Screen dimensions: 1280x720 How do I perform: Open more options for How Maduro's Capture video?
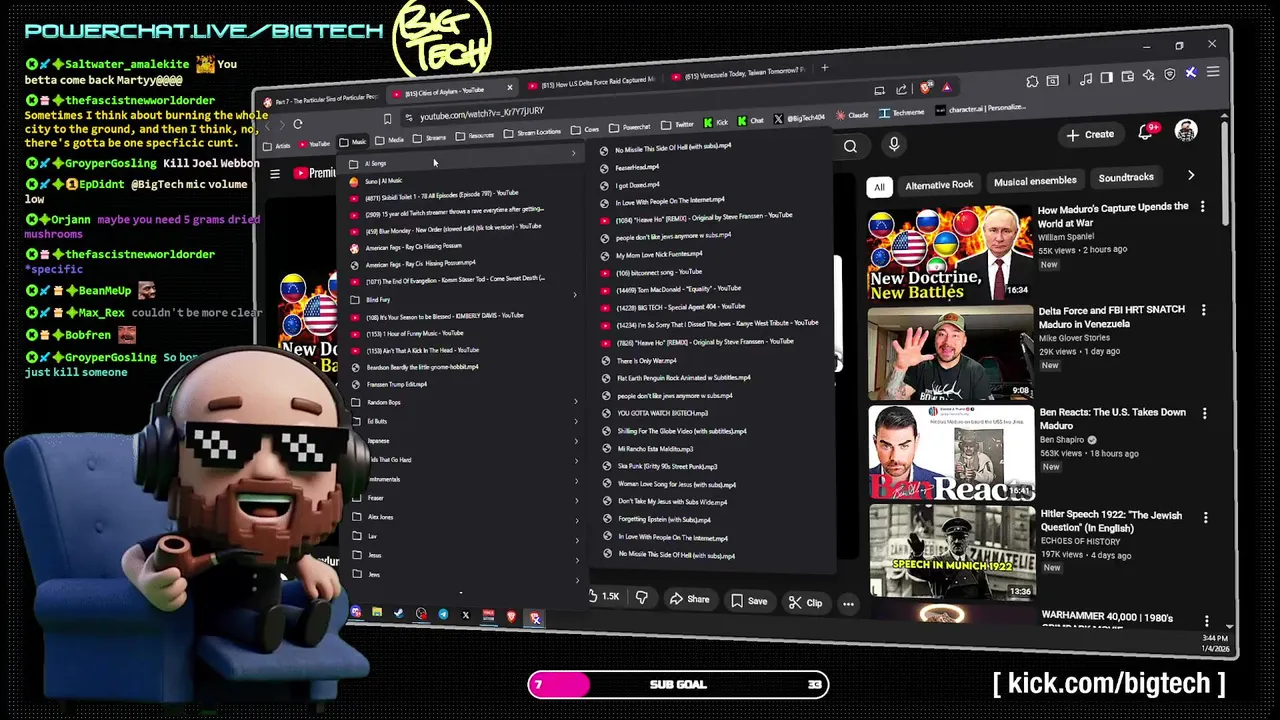[1202, 207]
